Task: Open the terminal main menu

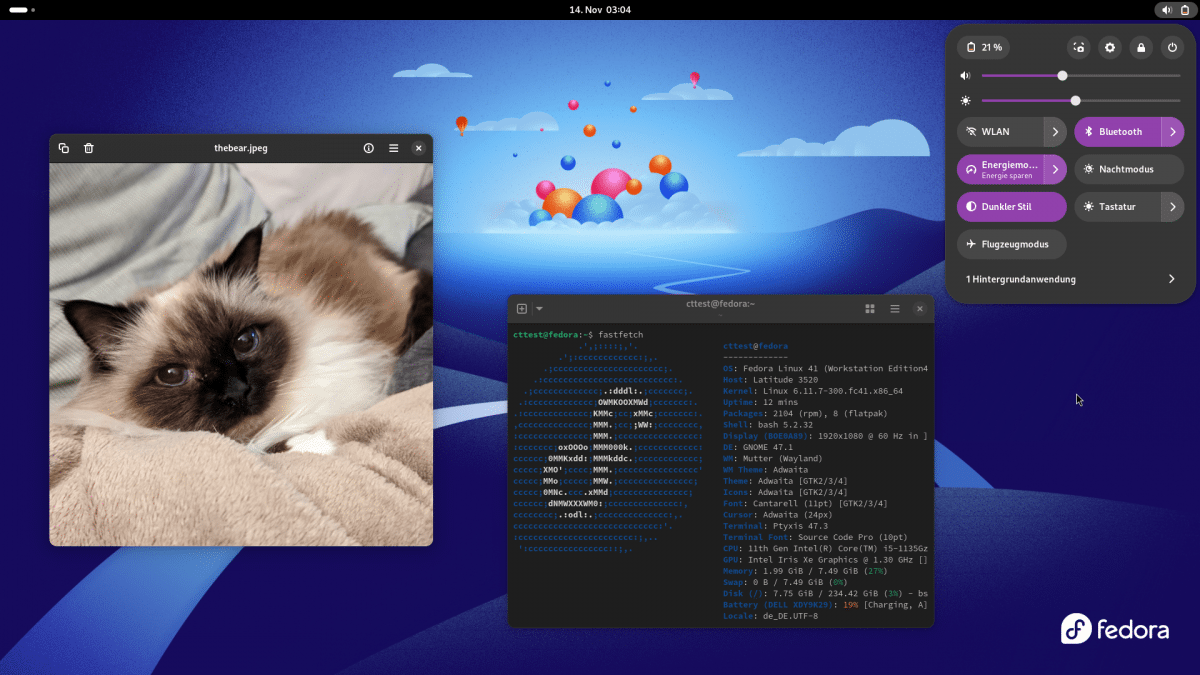Action: point(895,309)
